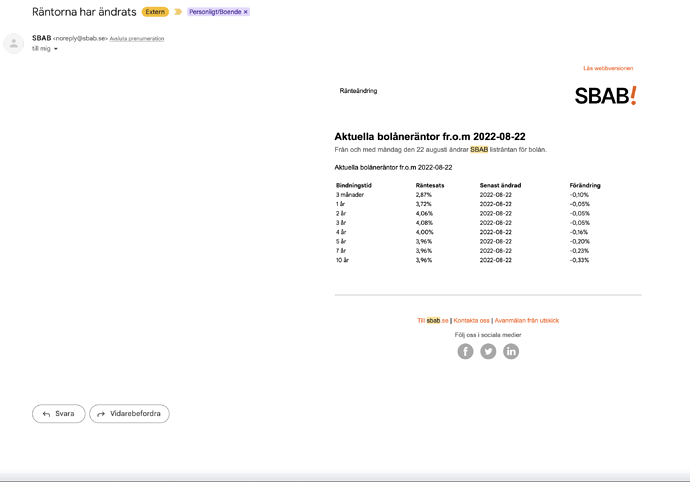
Task: Click the -0,10% change value
Action: [x=579, y=195]
